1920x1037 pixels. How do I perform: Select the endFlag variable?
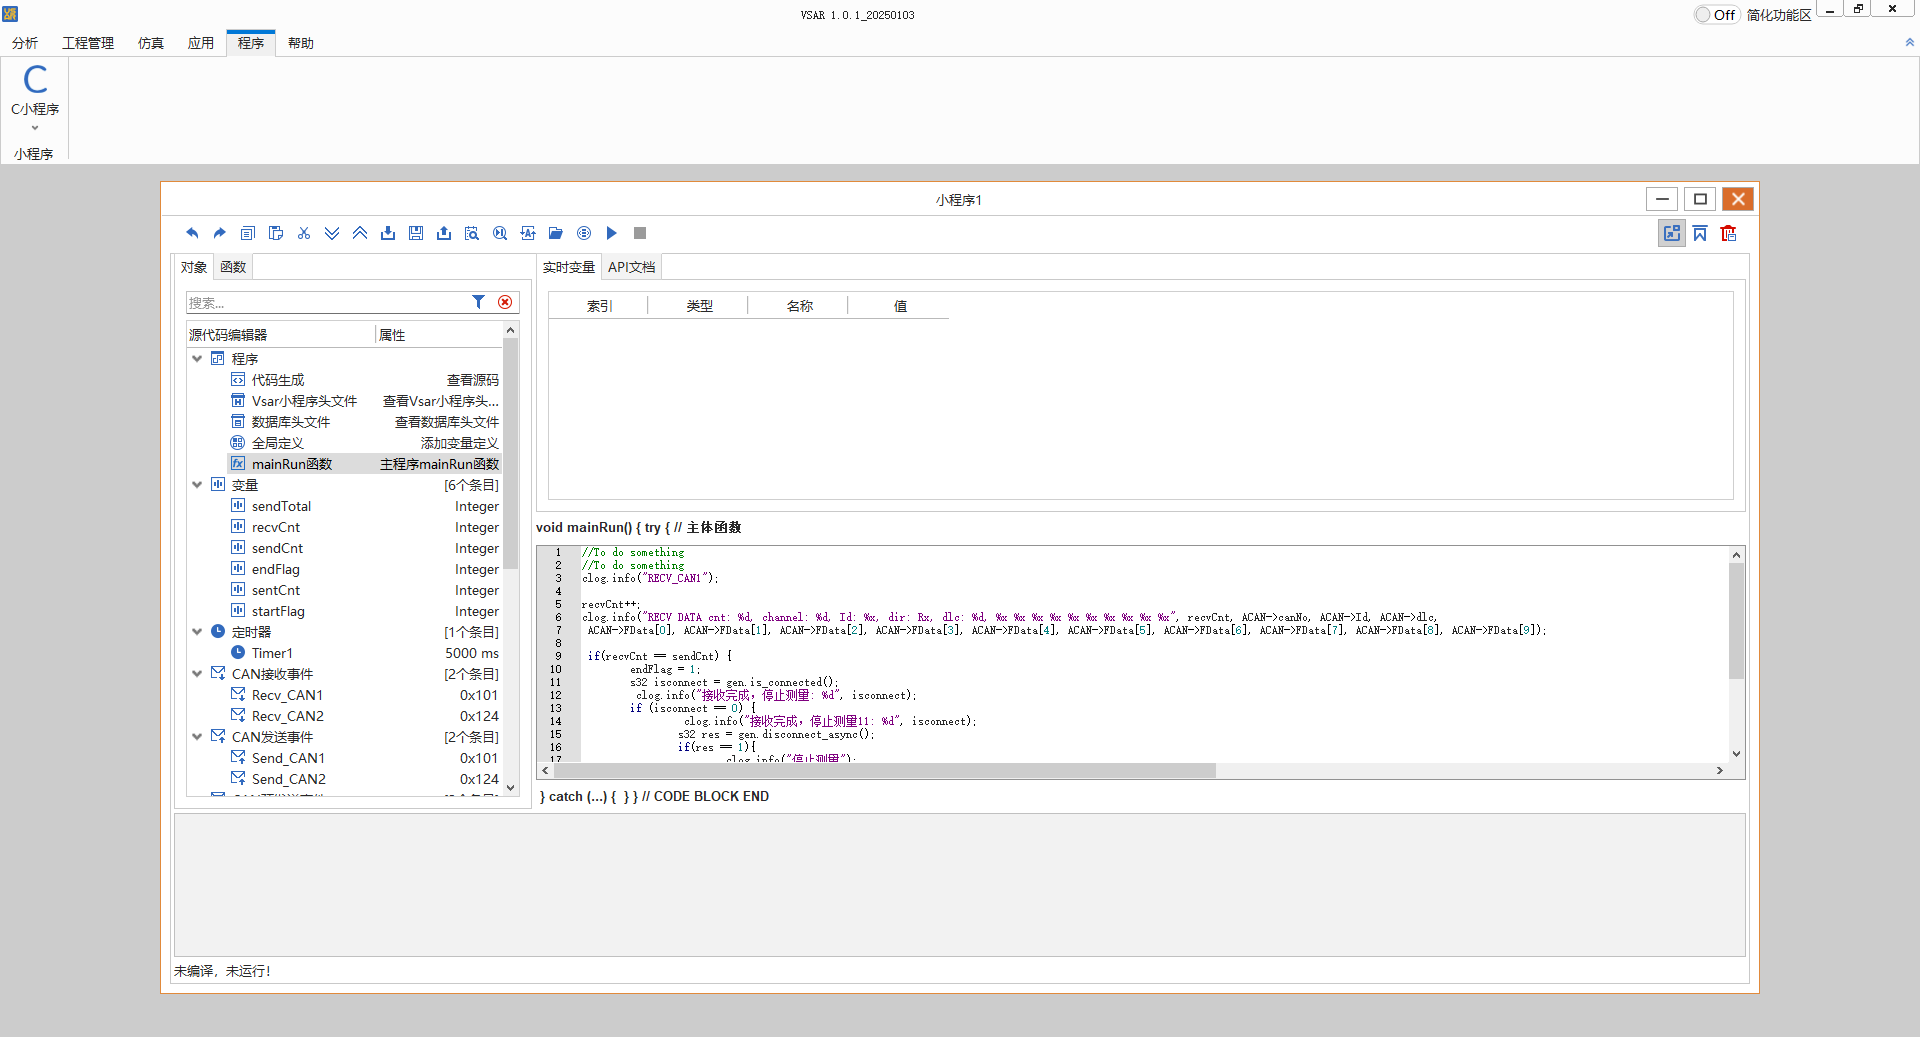pyautogui.click(x=276, y=569)
